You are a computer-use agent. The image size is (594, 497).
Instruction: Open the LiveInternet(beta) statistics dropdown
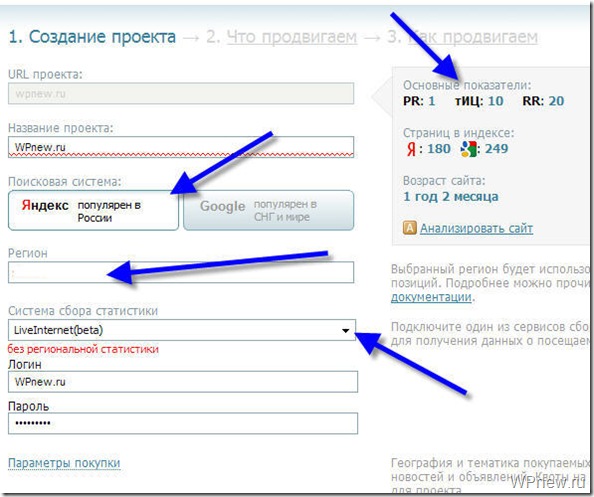[182, 330]
